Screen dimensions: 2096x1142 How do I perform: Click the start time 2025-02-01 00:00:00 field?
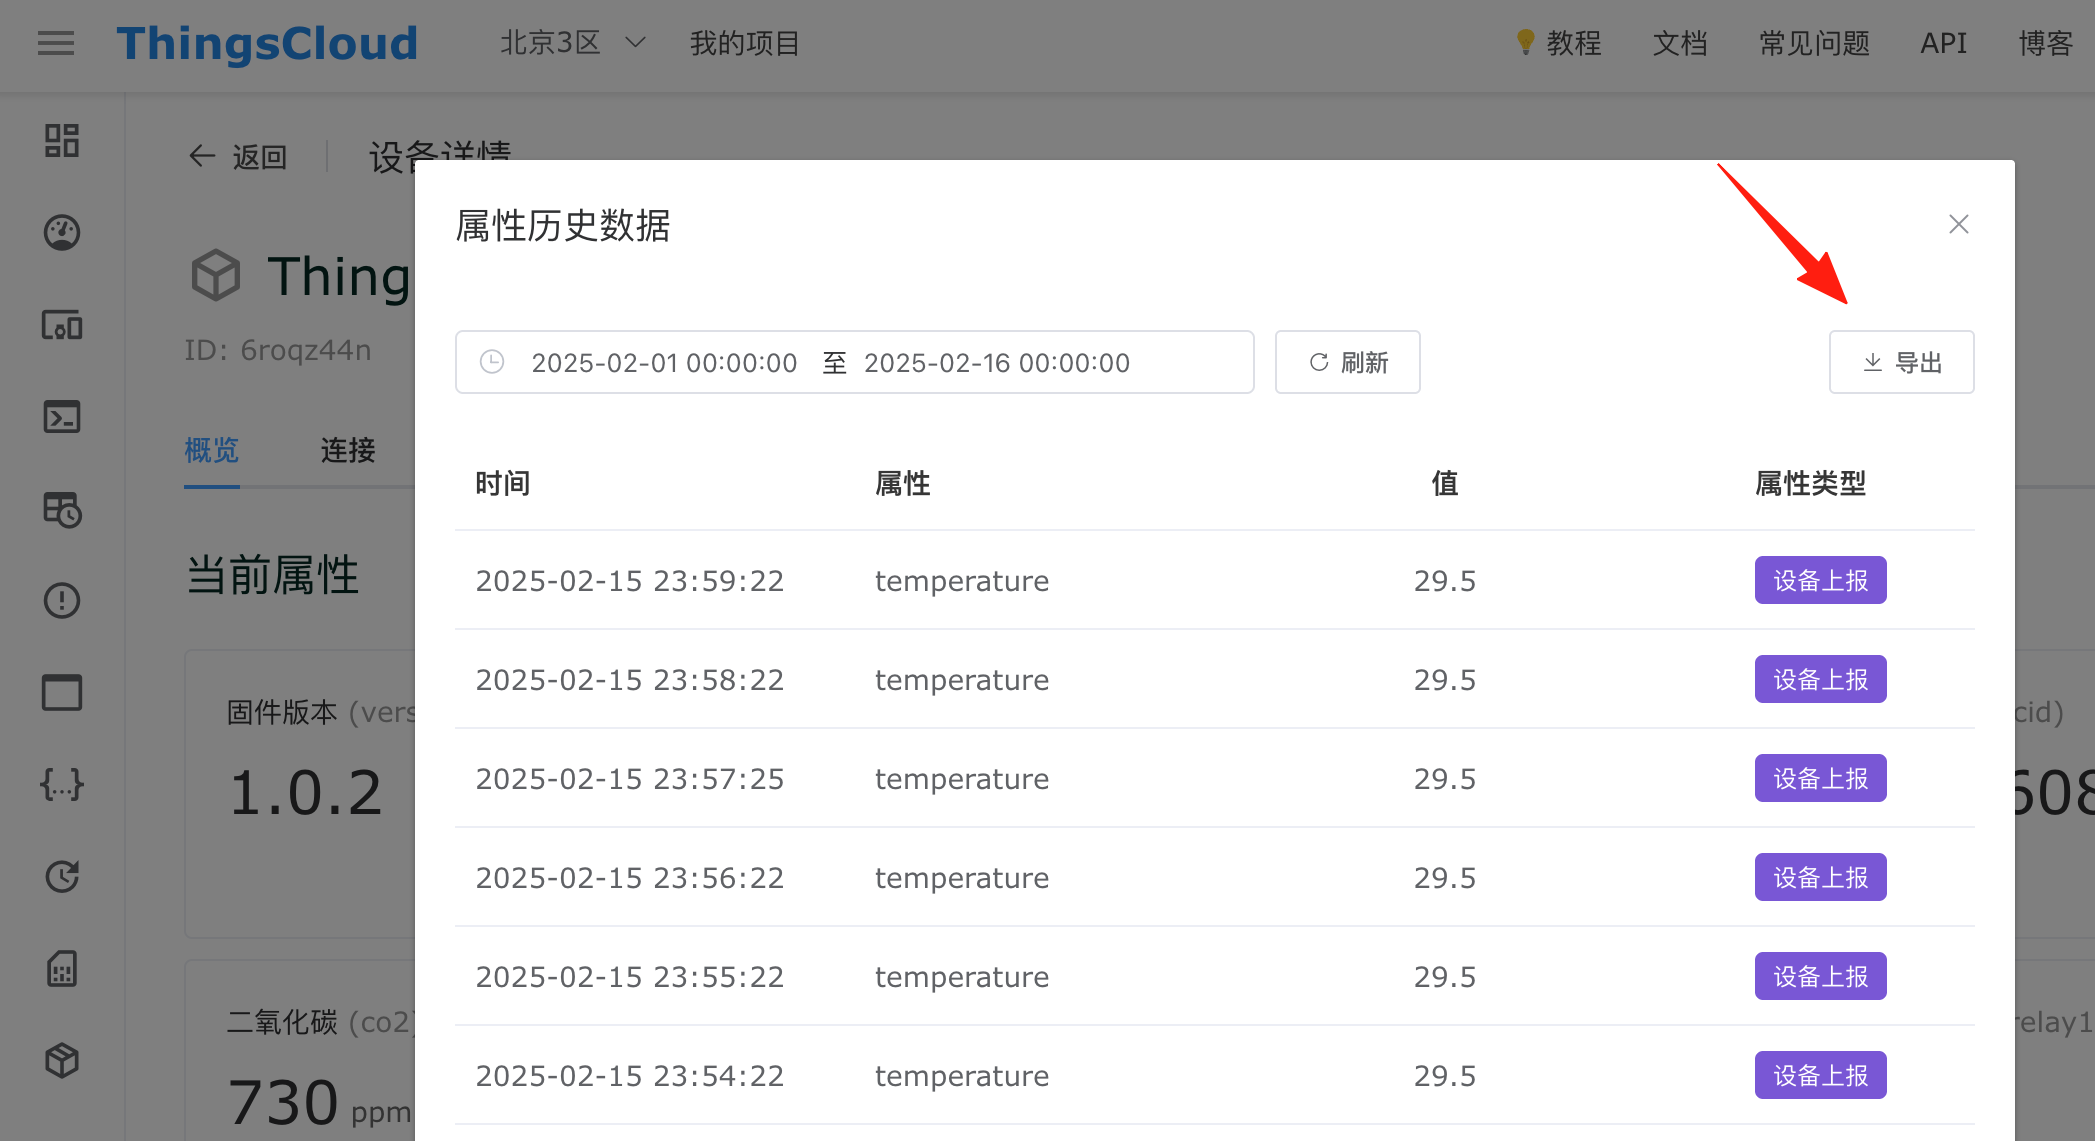click(664, 362)
